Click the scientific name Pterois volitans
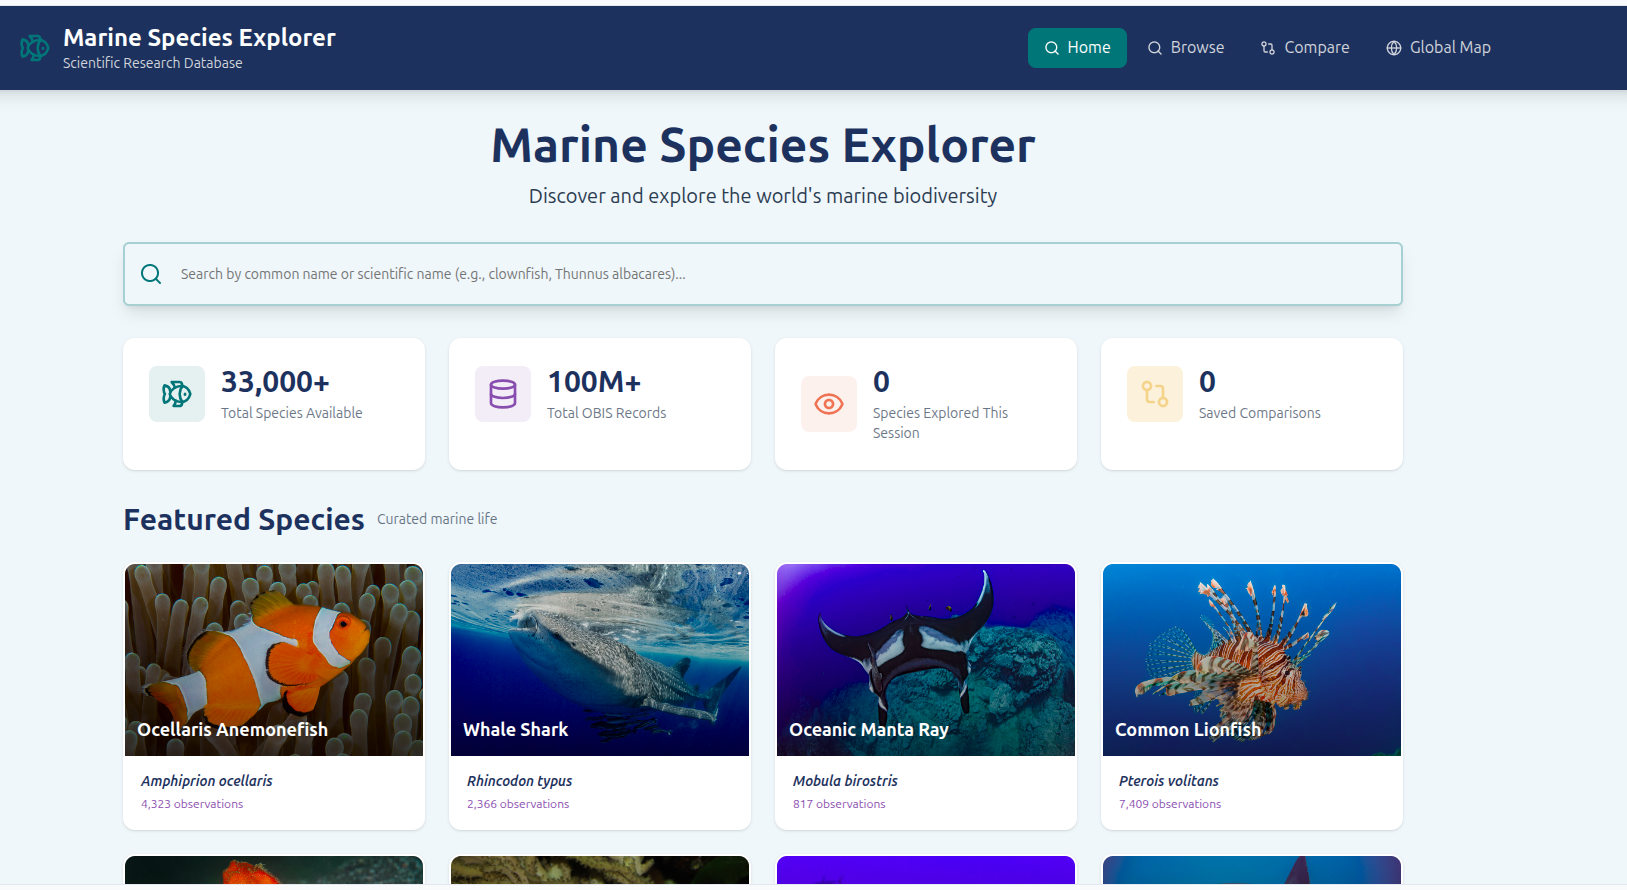The width and height of the screenshot is (1627, 890). pyautogui.click(x=1169, y=781)
